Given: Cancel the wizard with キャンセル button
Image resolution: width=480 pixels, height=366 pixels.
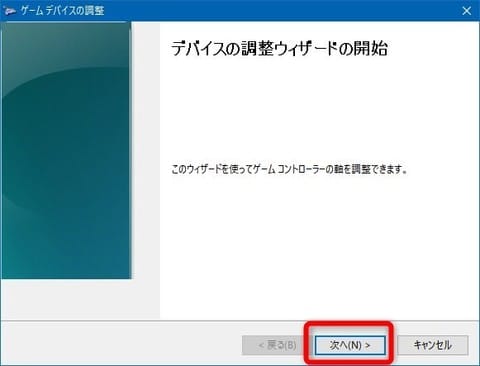Looking at the screenshot, I should [x=433, y=345].
